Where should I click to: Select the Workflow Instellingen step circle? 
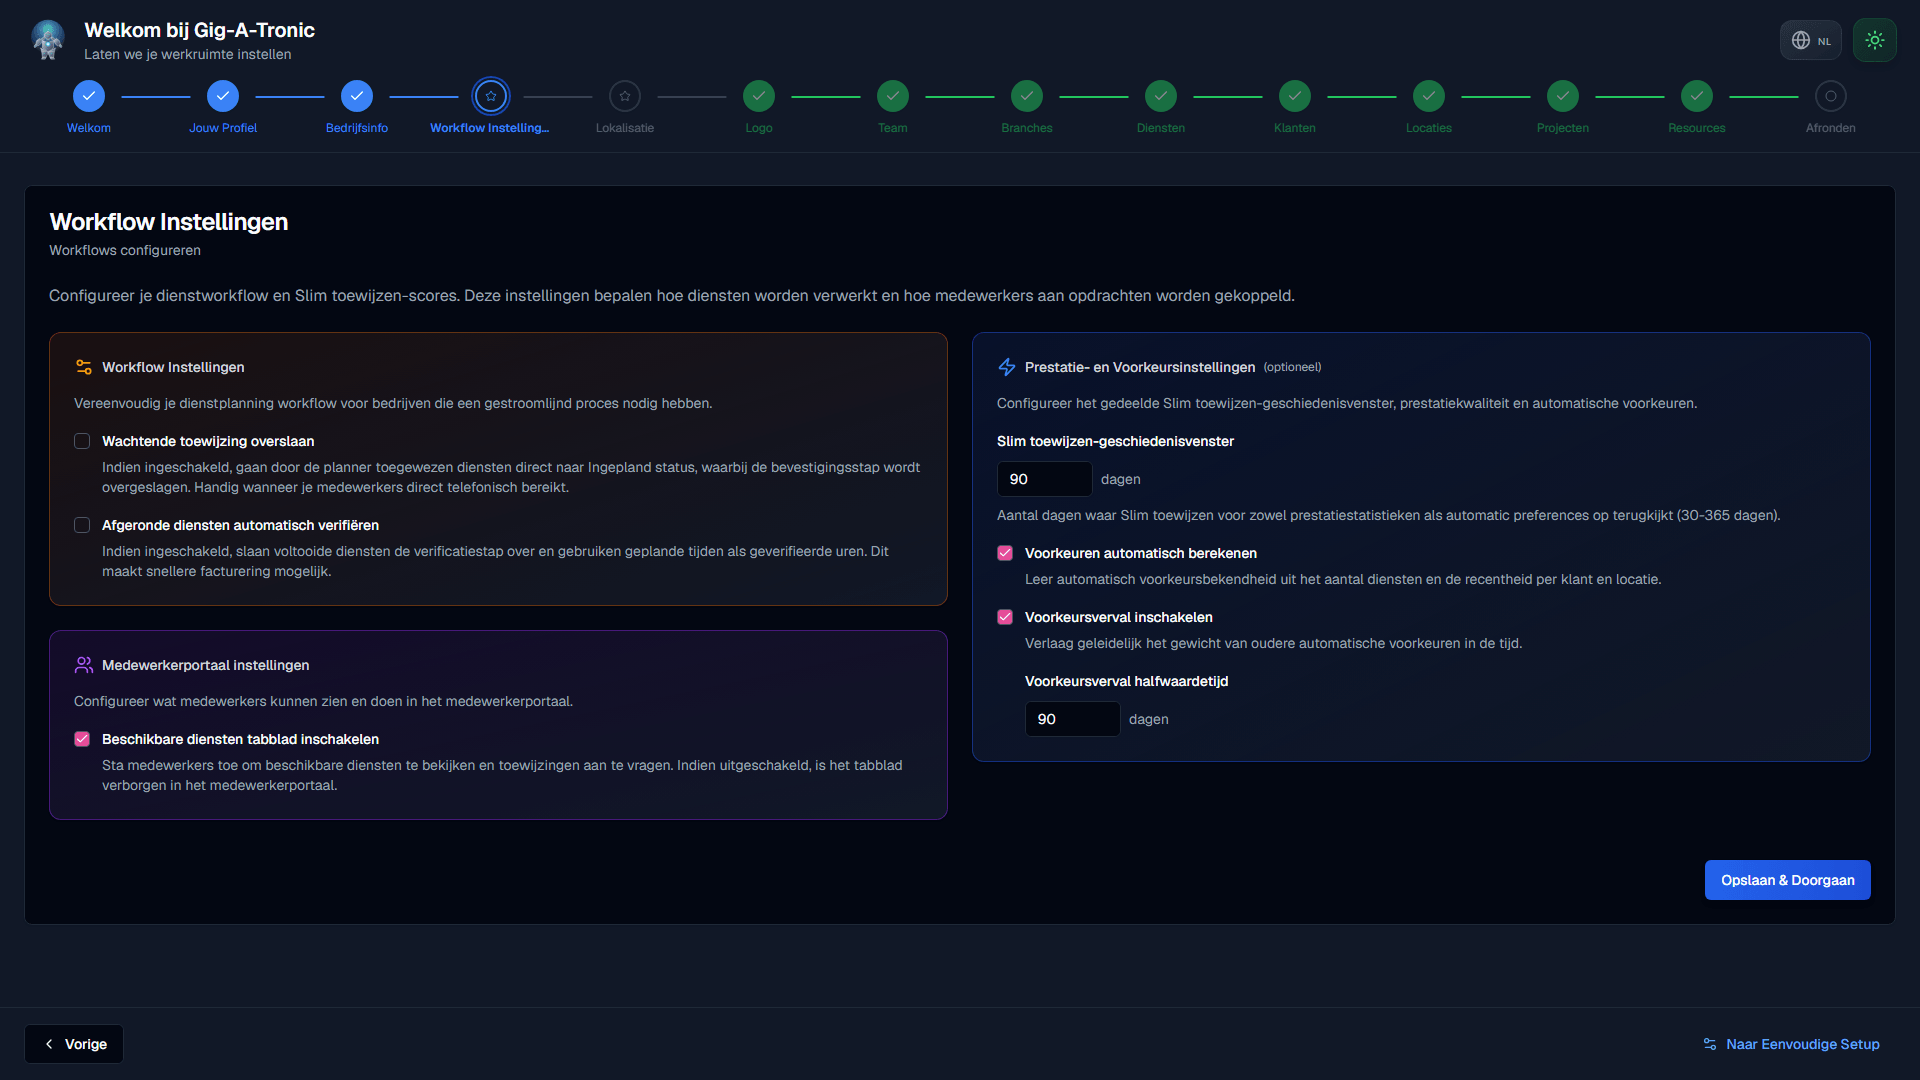tap(491, 96)
